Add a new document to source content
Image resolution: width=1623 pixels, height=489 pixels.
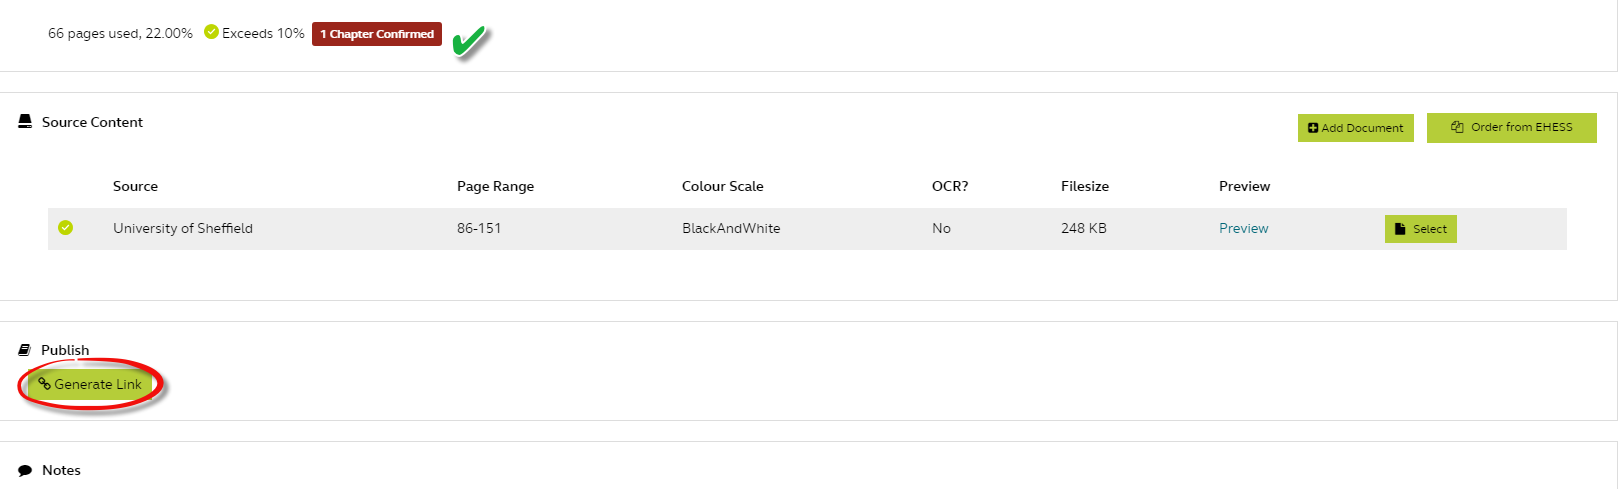pyautogui.click(x=1355, y=128)
